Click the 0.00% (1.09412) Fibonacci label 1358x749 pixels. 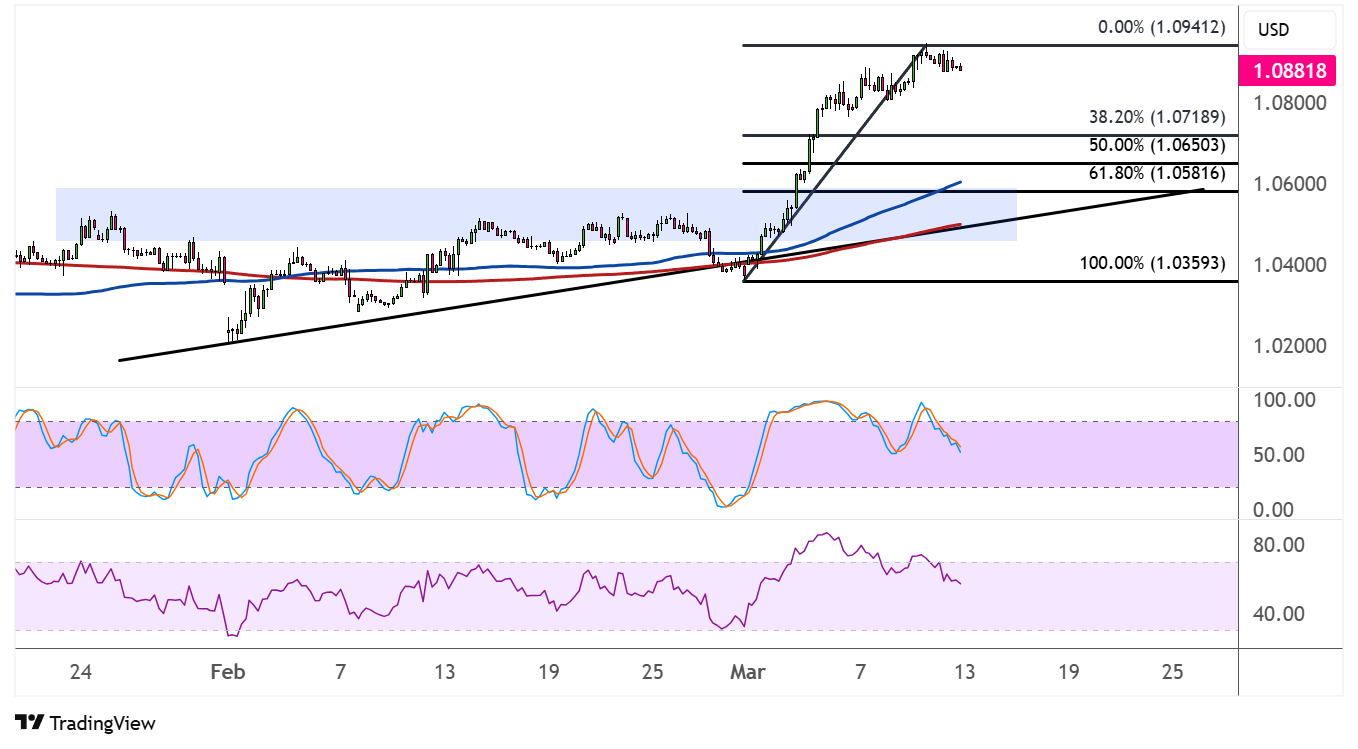coord(1161,28)
